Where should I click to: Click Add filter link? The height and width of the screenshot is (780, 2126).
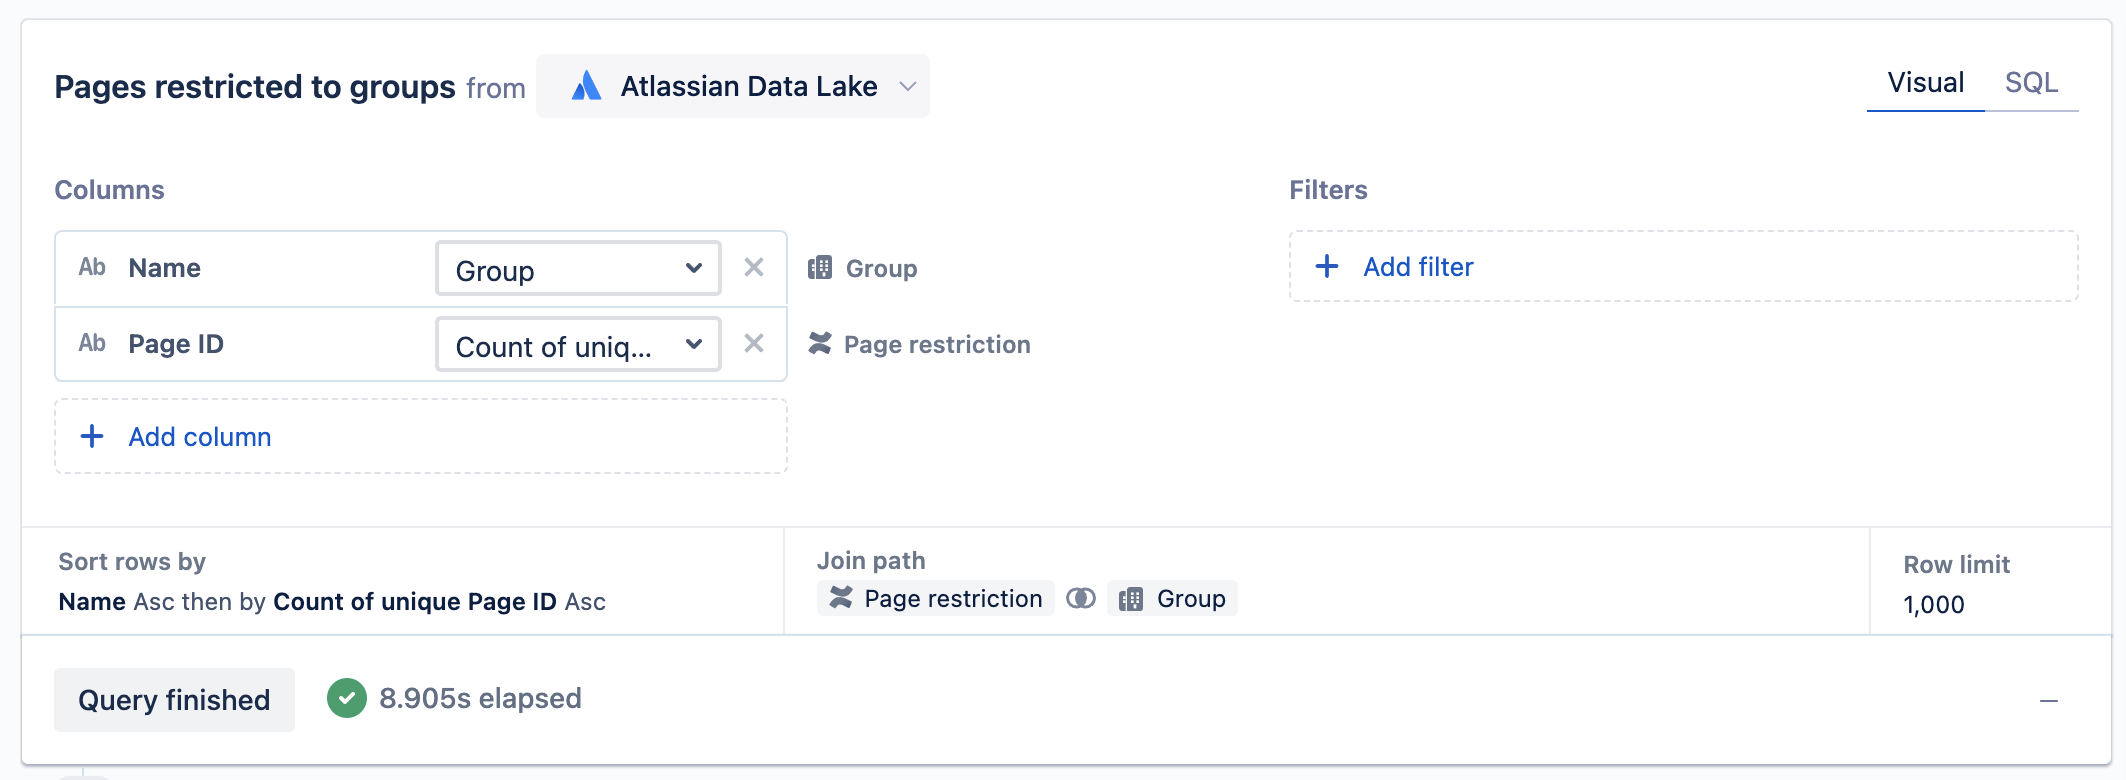point(1418,267)
